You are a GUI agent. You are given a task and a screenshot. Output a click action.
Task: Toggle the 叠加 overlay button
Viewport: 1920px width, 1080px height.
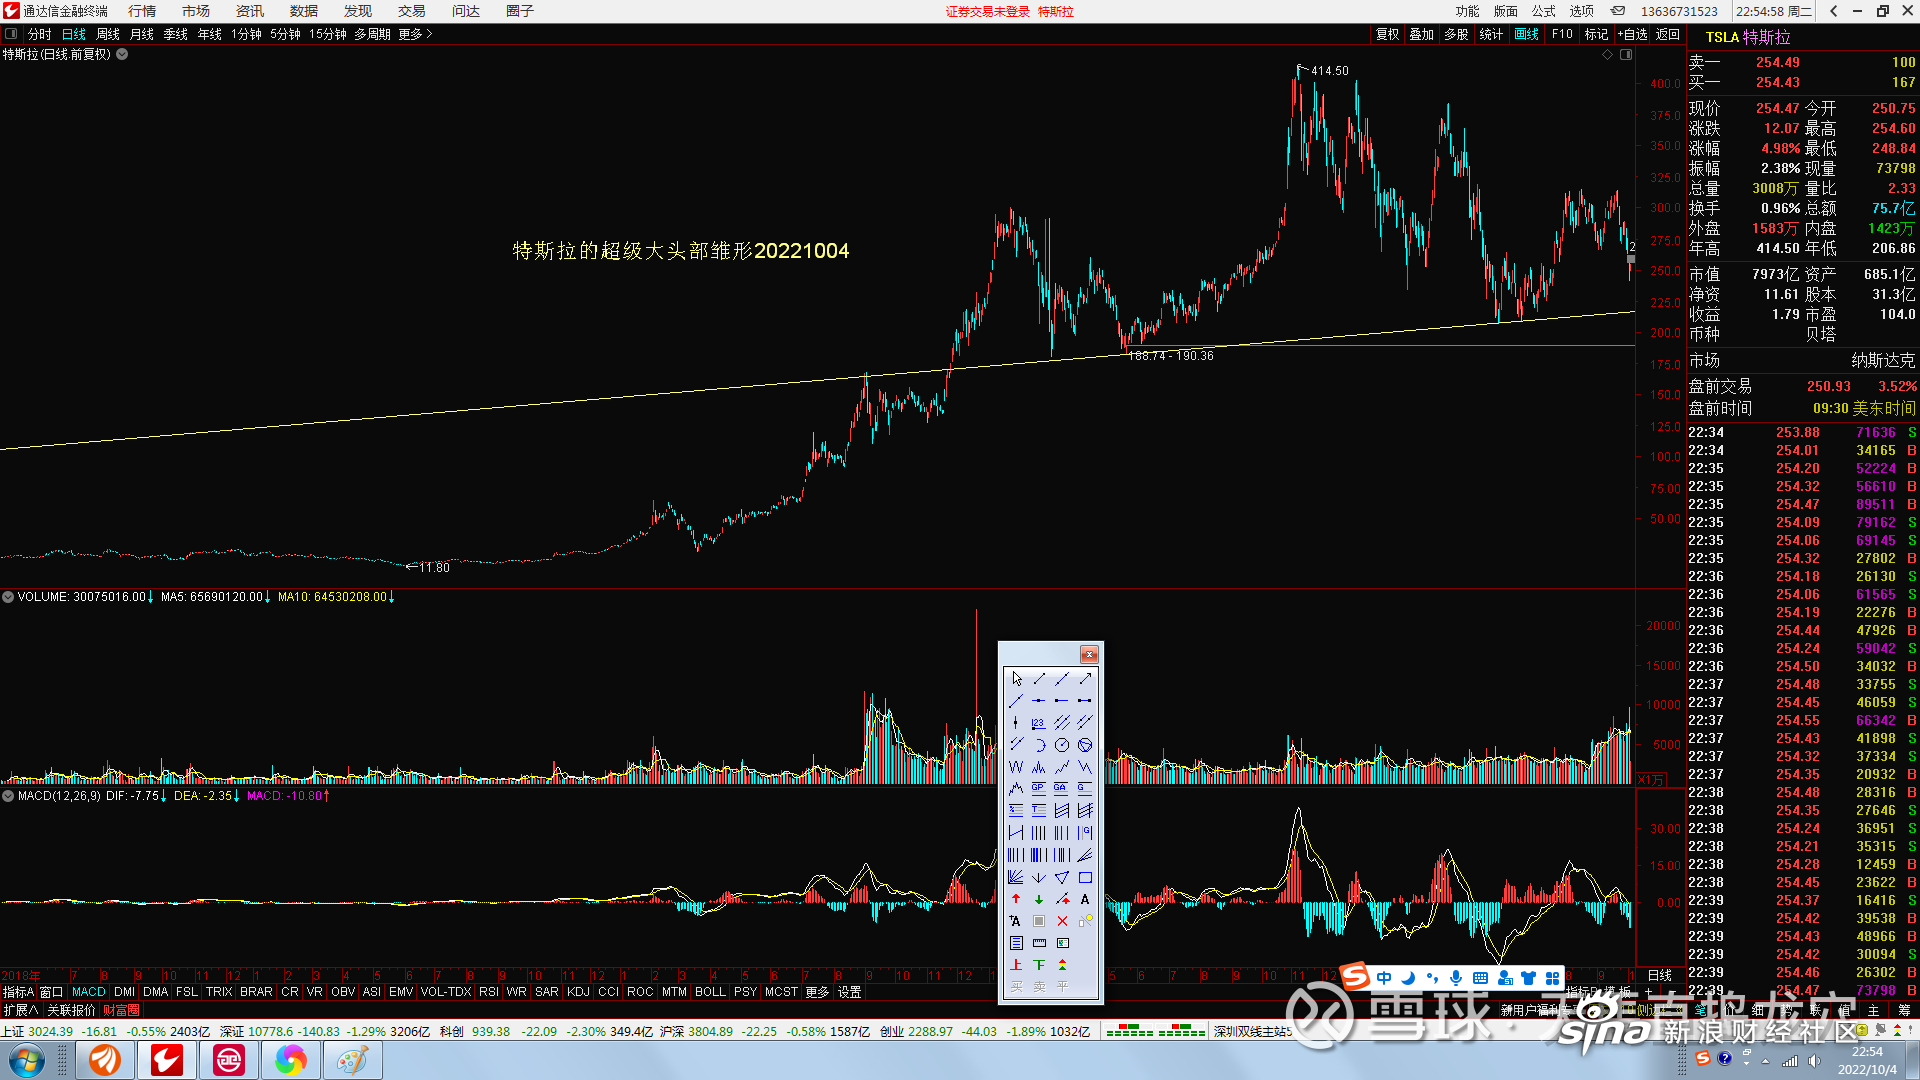pos(1422,34)
